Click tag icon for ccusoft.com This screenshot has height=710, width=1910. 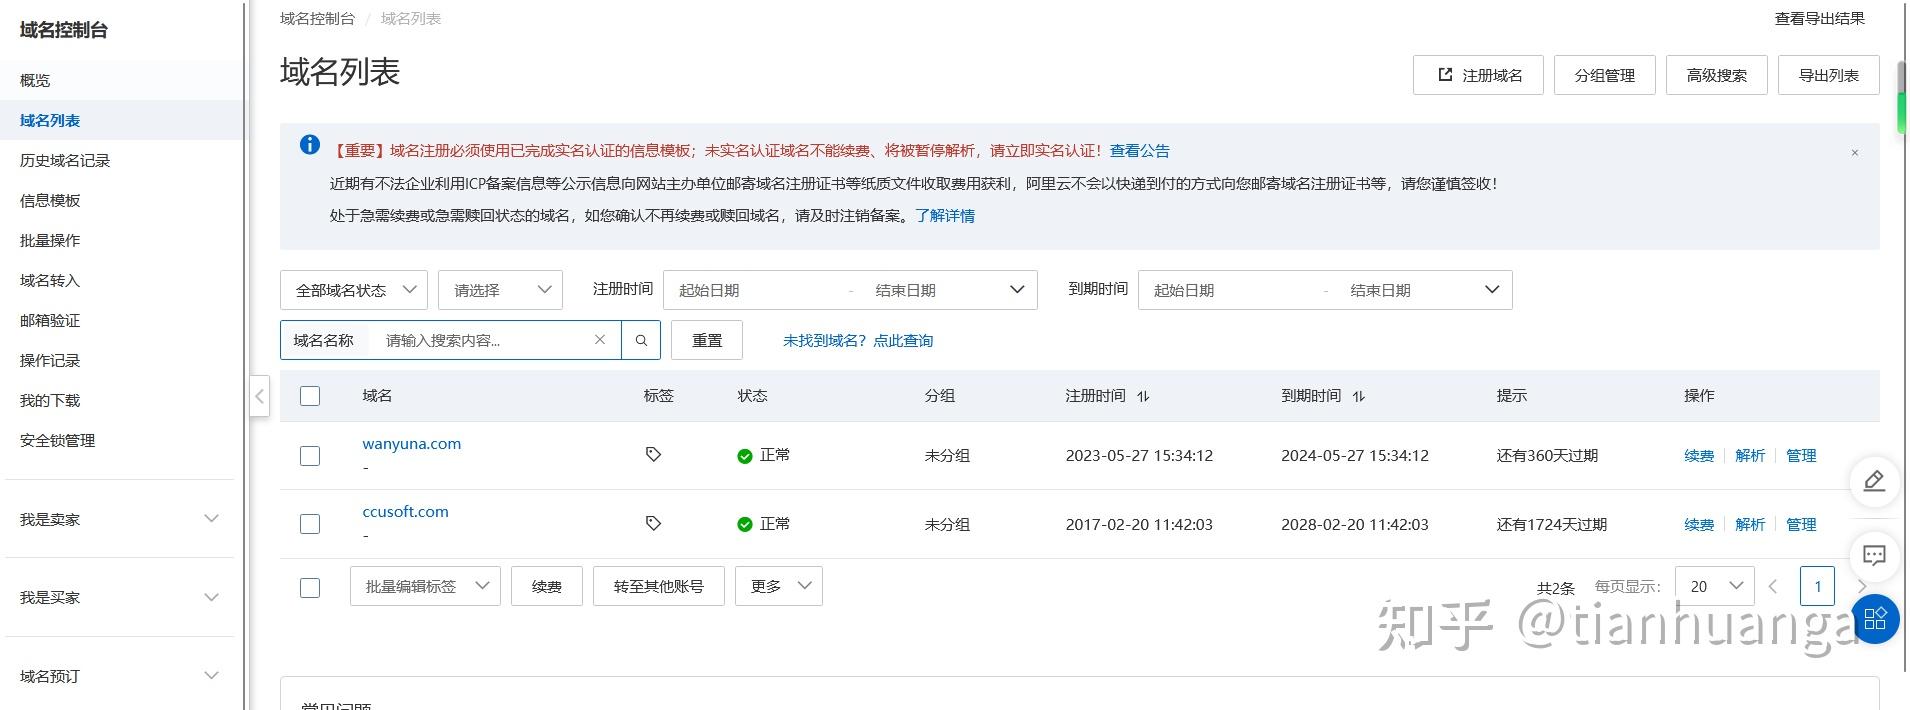pos(653,523)
